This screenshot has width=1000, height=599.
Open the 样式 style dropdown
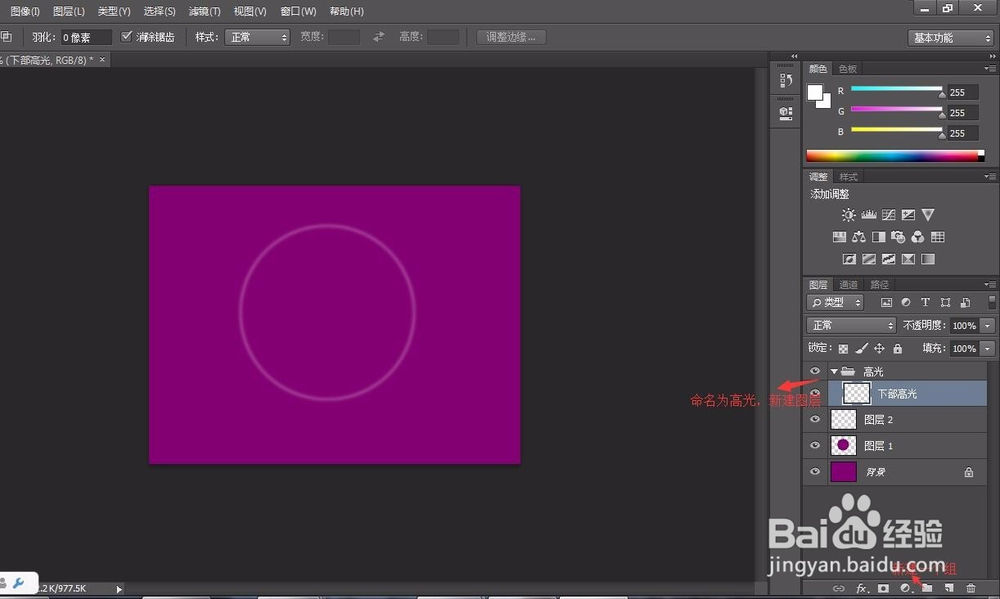click(x=257, y=37)
